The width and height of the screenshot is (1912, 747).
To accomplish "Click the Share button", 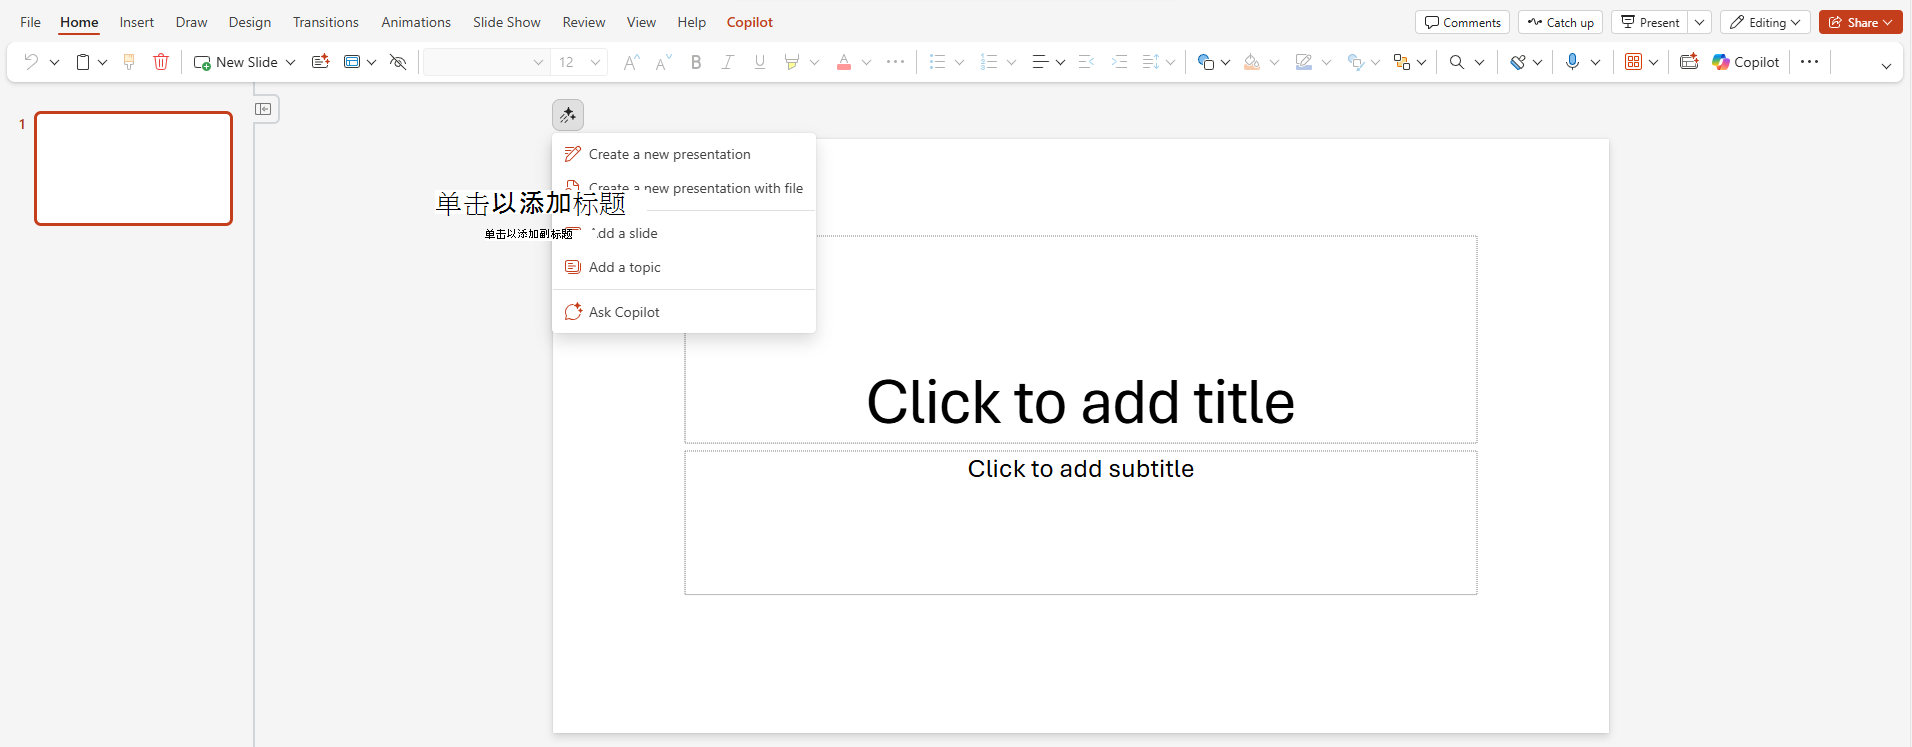I will 1860,22.
